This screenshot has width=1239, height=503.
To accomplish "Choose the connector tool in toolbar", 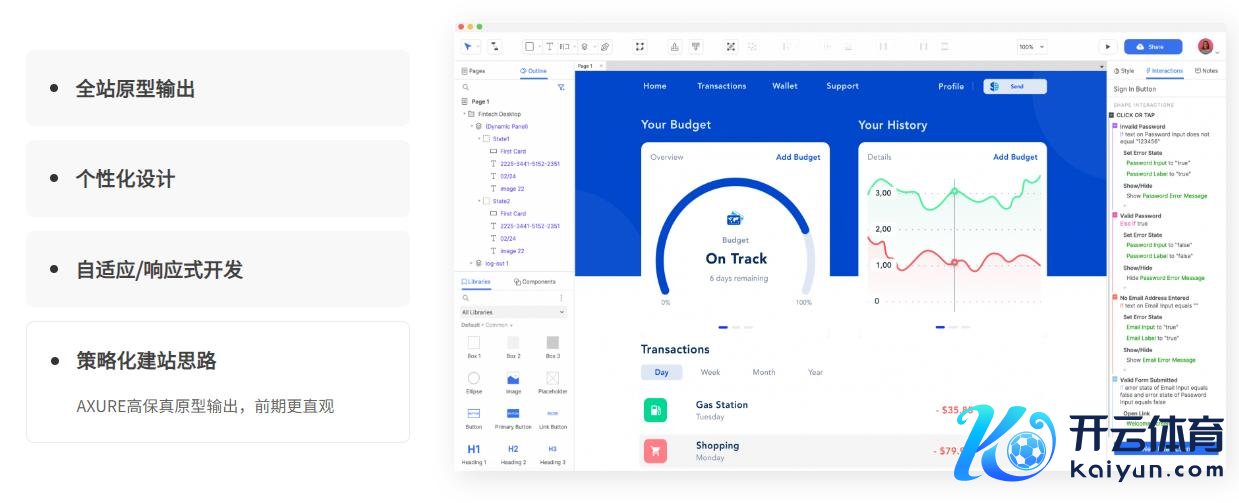I will [x=495, y=47].
